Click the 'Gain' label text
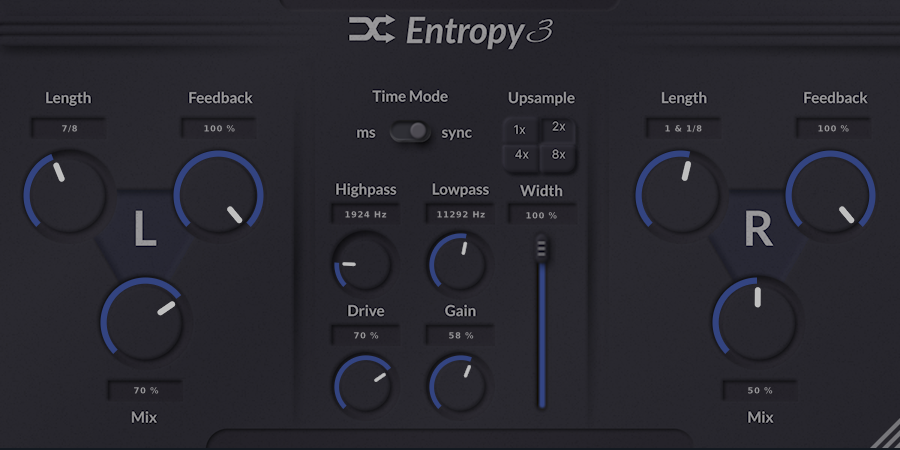900x450 pixels. pyautogui.click(x=460, y=311)
